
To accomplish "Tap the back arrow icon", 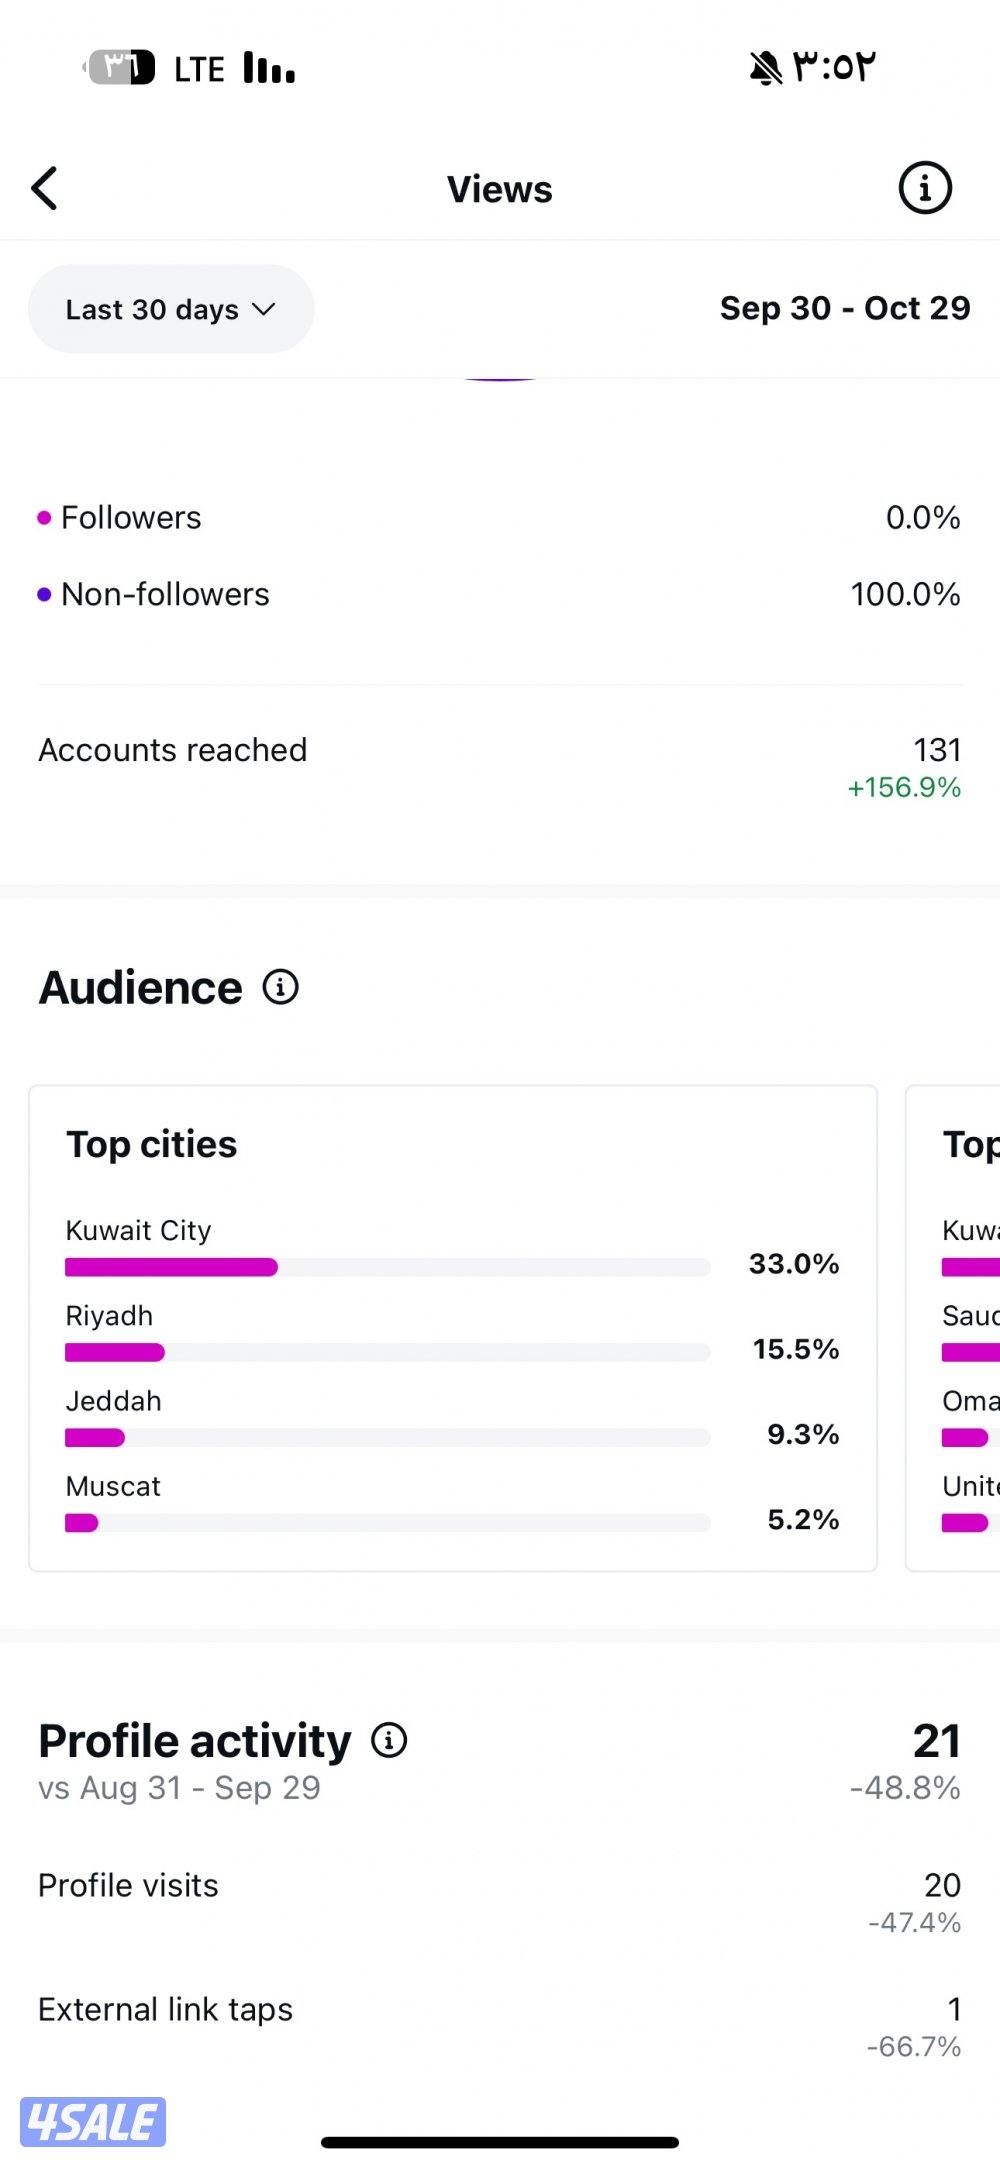I will tap(45, 188).
